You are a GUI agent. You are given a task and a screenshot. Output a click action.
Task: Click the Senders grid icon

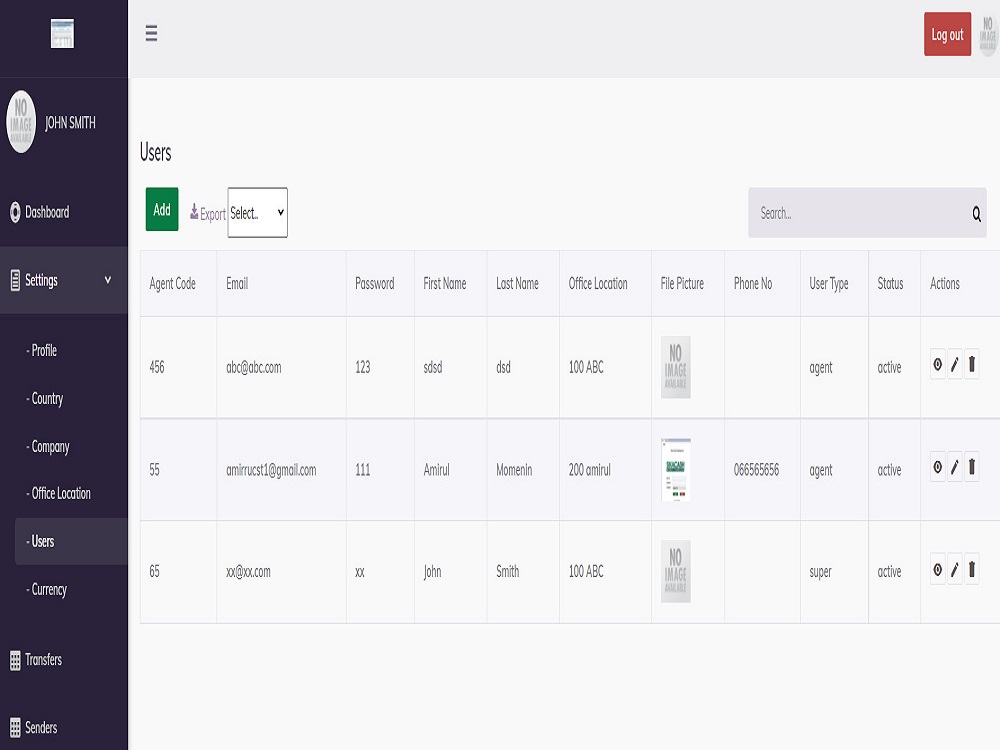(15, 728)
